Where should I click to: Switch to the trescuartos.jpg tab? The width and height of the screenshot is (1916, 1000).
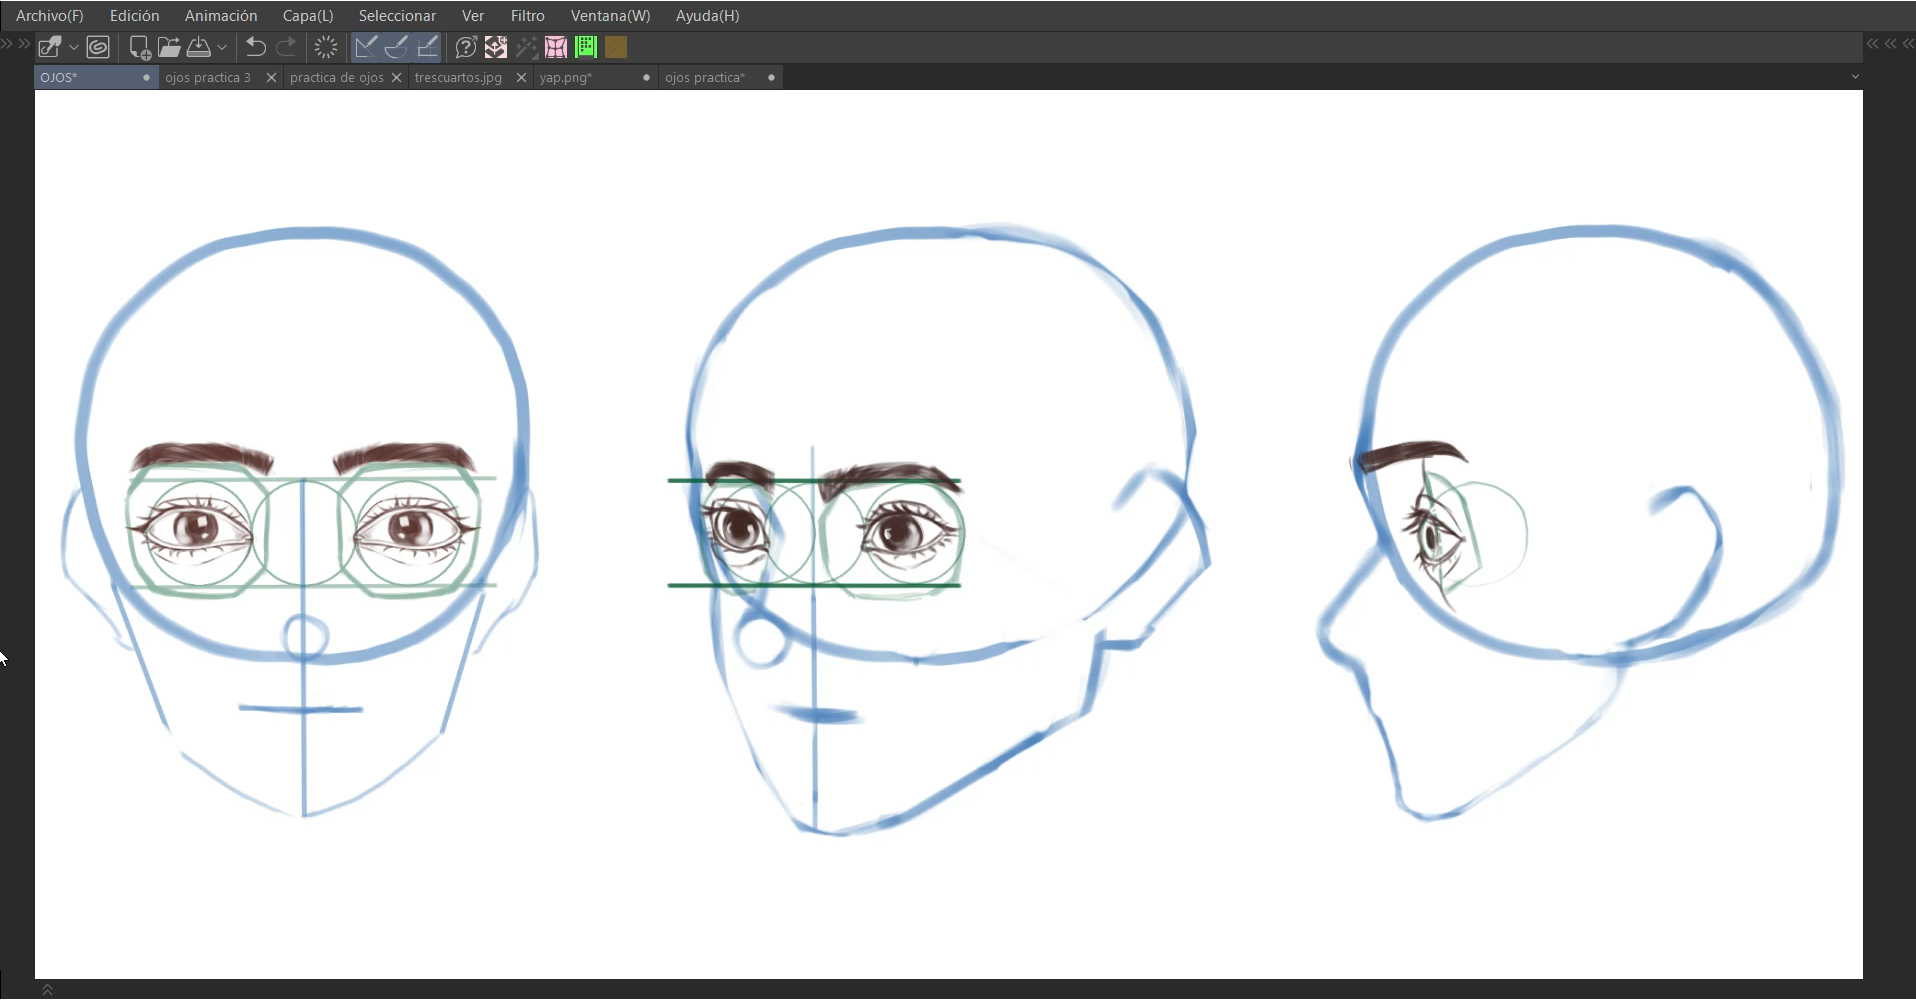tap(458, 77)
